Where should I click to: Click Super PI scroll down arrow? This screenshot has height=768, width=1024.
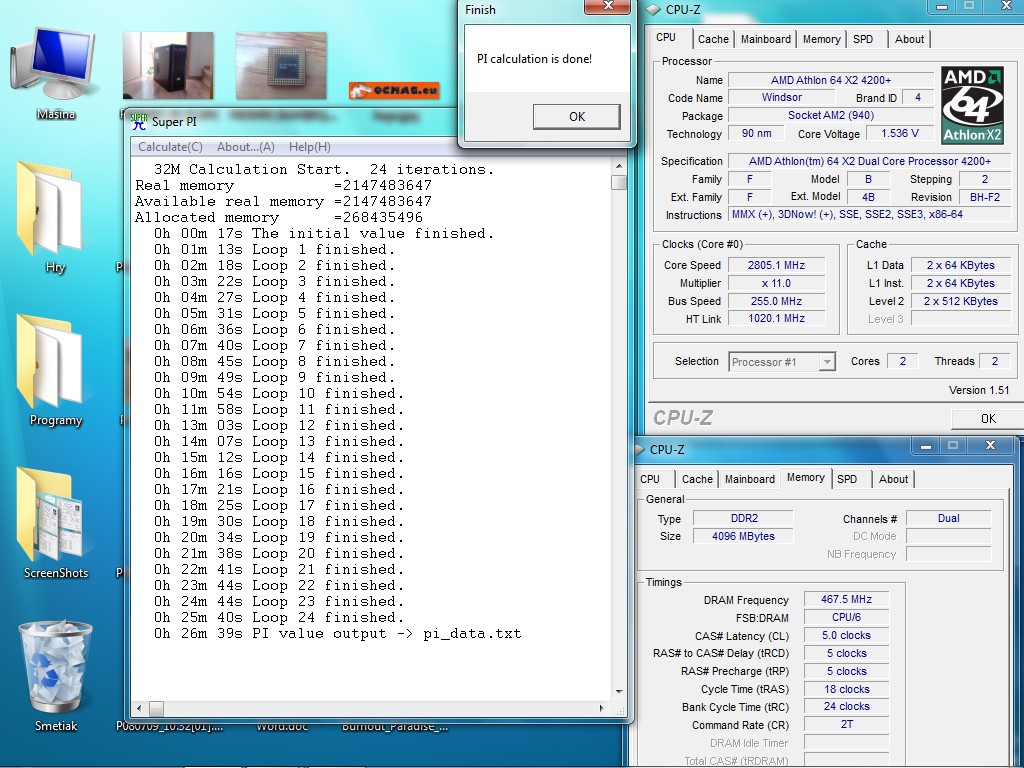point(618,692)
